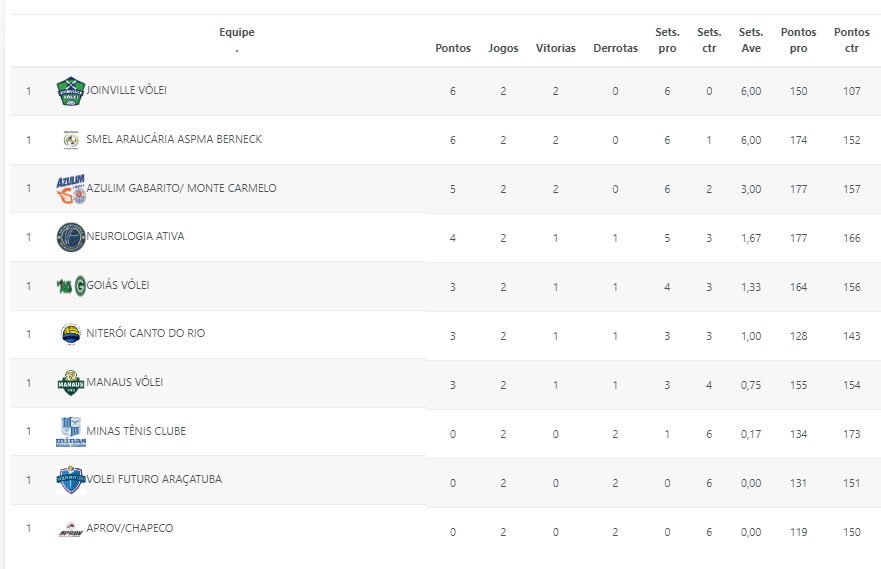Select the MANAUS VÔLEI team name
The width and height of the screenshot is (881, 569).
(125, 383)
